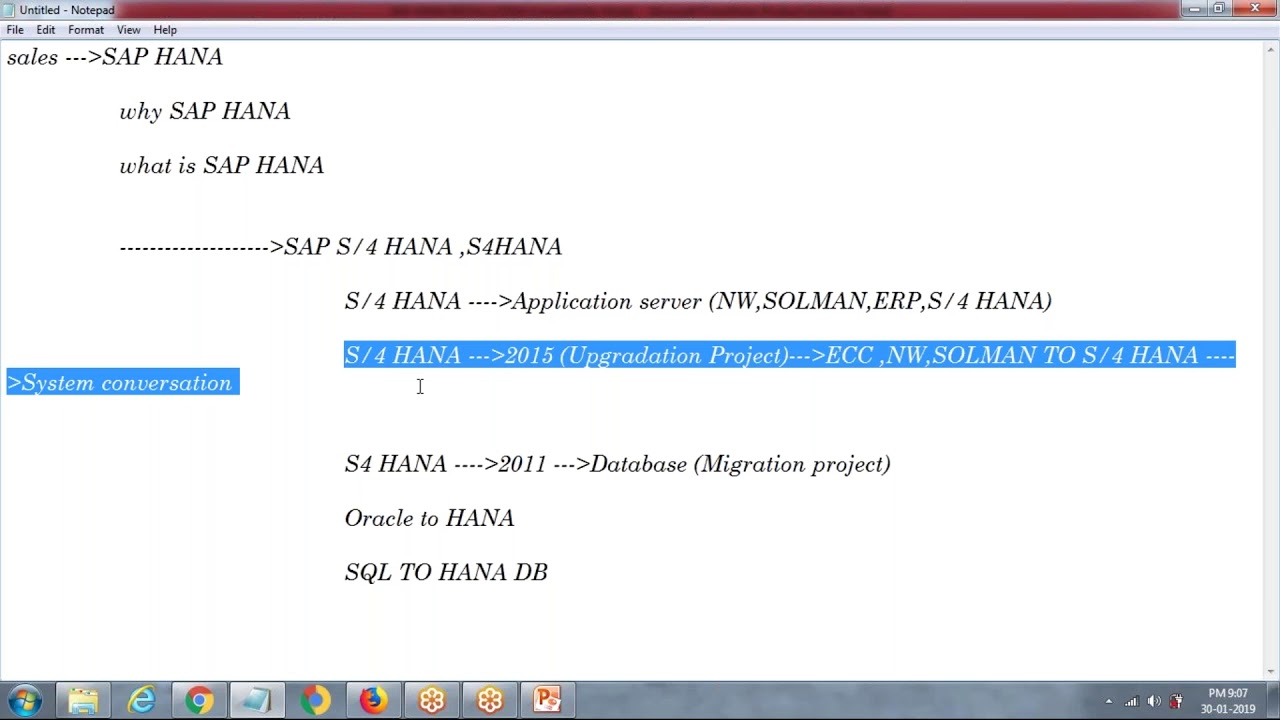Click the 'why SAP HANA' line
The width and height of the screenshot is (1280, 720).
(x=205, y=111)
